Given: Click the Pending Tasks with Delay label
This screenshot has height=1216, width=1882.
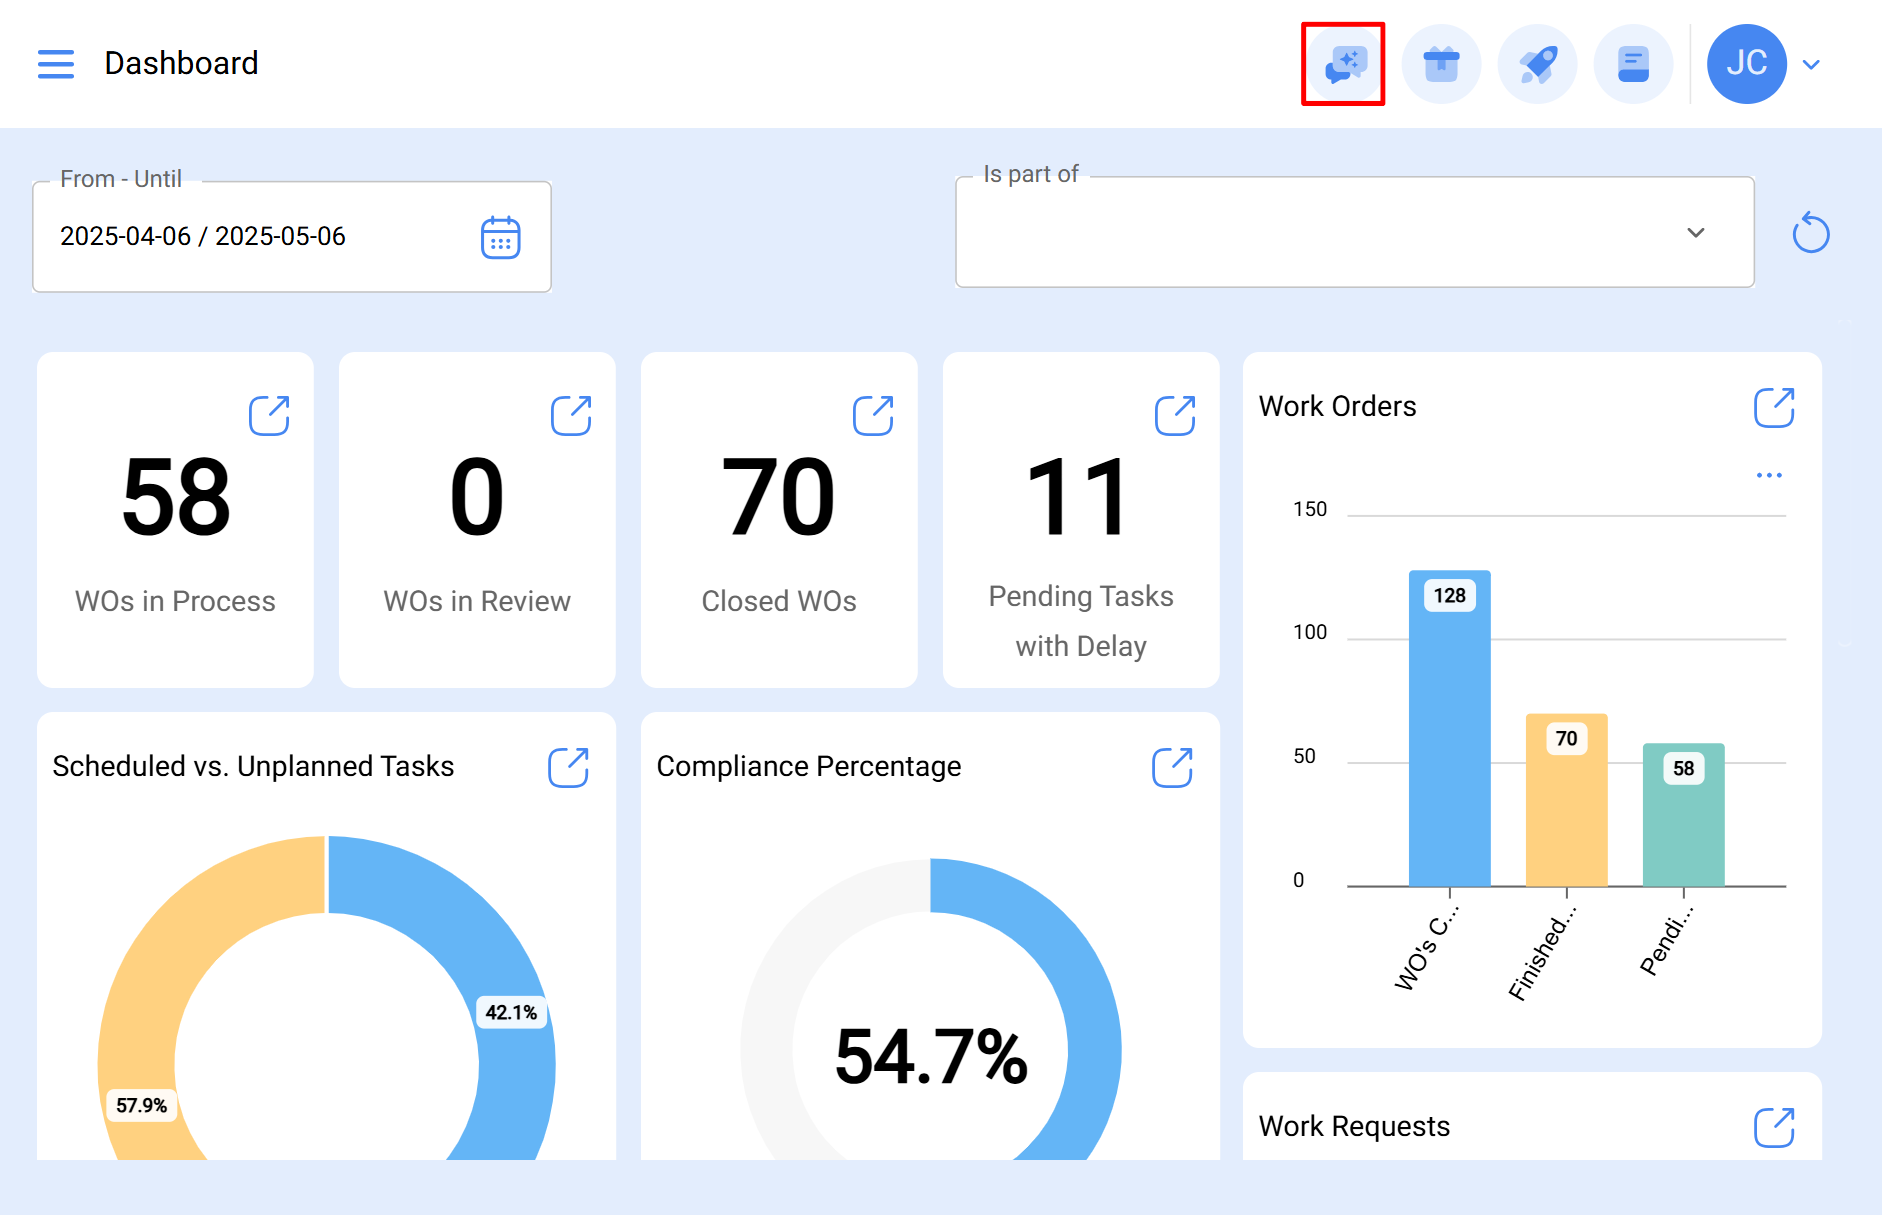Looking at the screenshot, I should (x=1081, y=621).
